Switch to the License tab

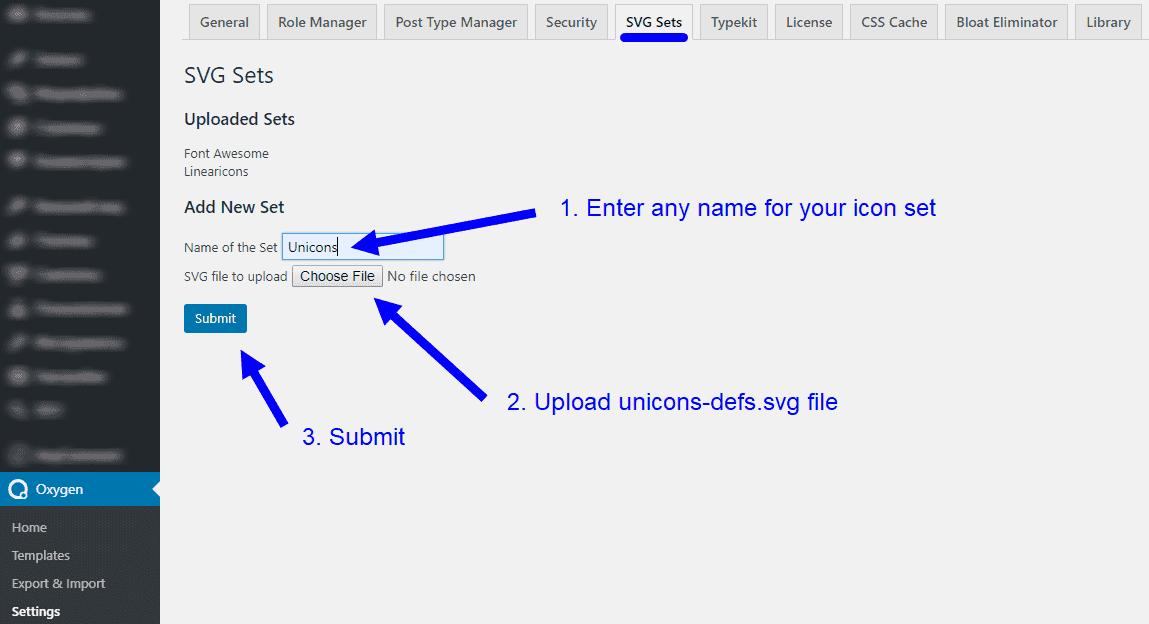coord(808,22)
